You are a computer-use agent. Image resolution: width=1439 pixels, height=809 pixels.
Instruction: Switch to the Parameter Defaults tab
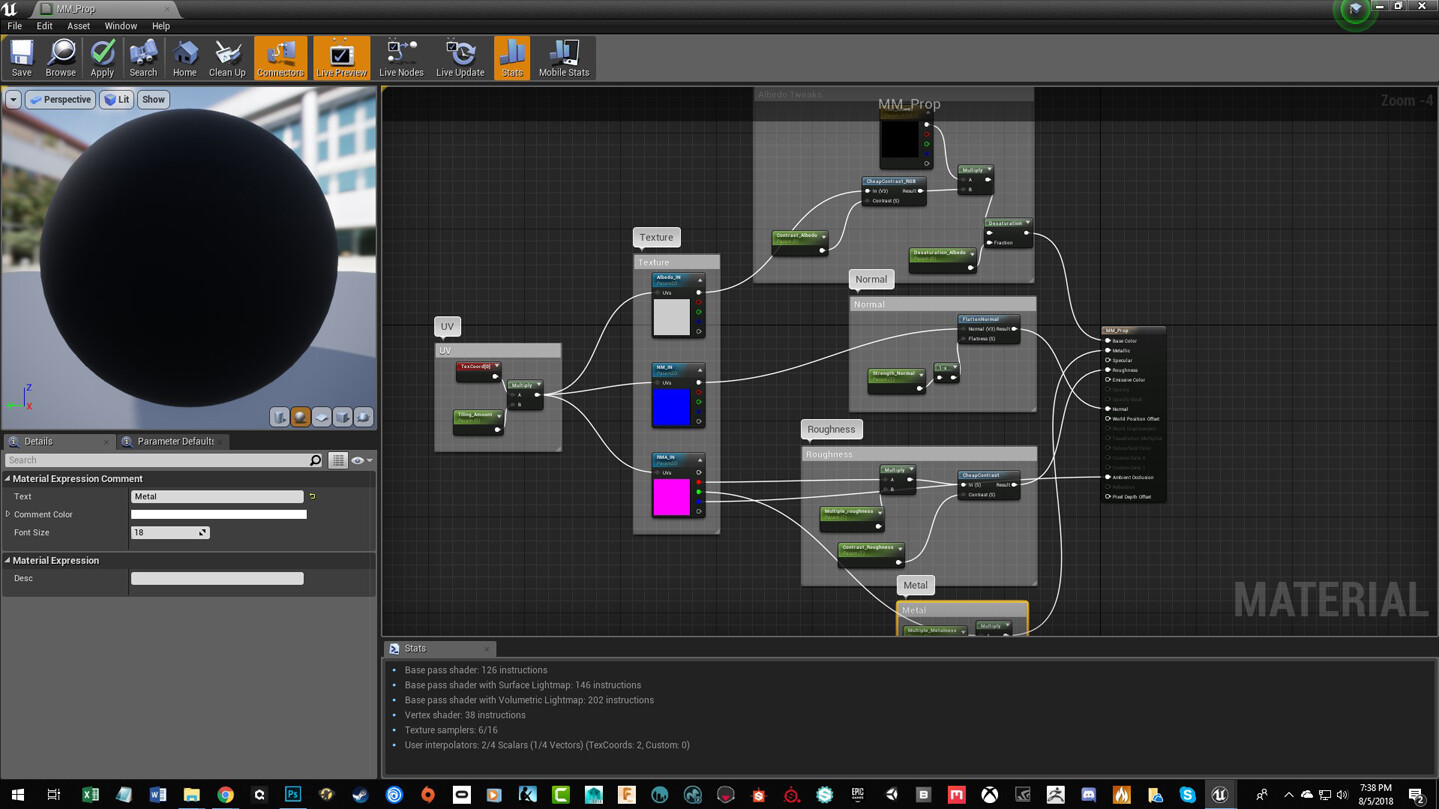click(175, 441)
